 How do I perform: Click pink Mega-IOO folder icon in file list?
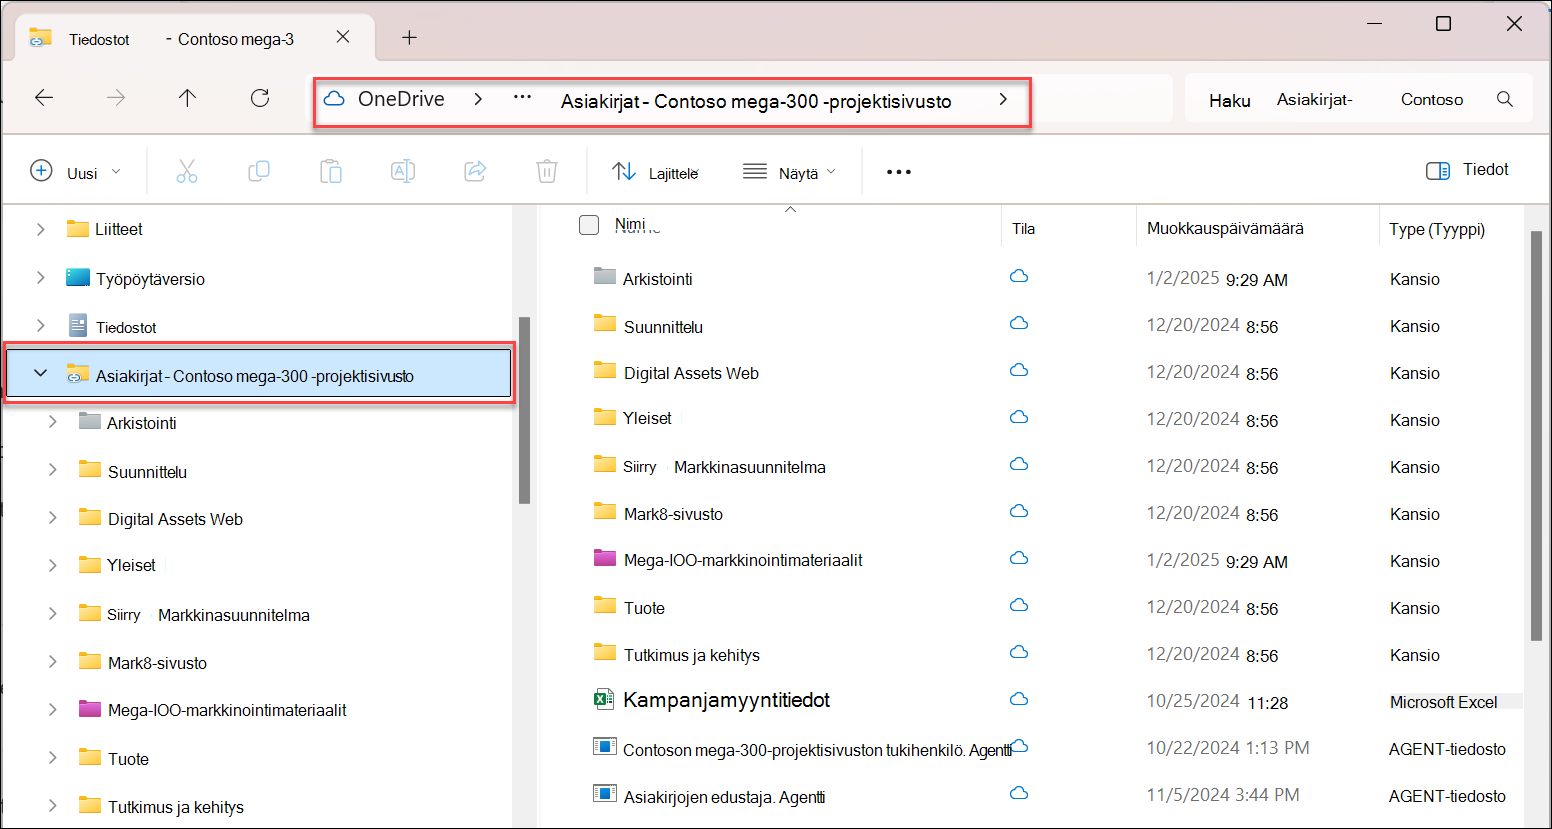coord(604,558)
